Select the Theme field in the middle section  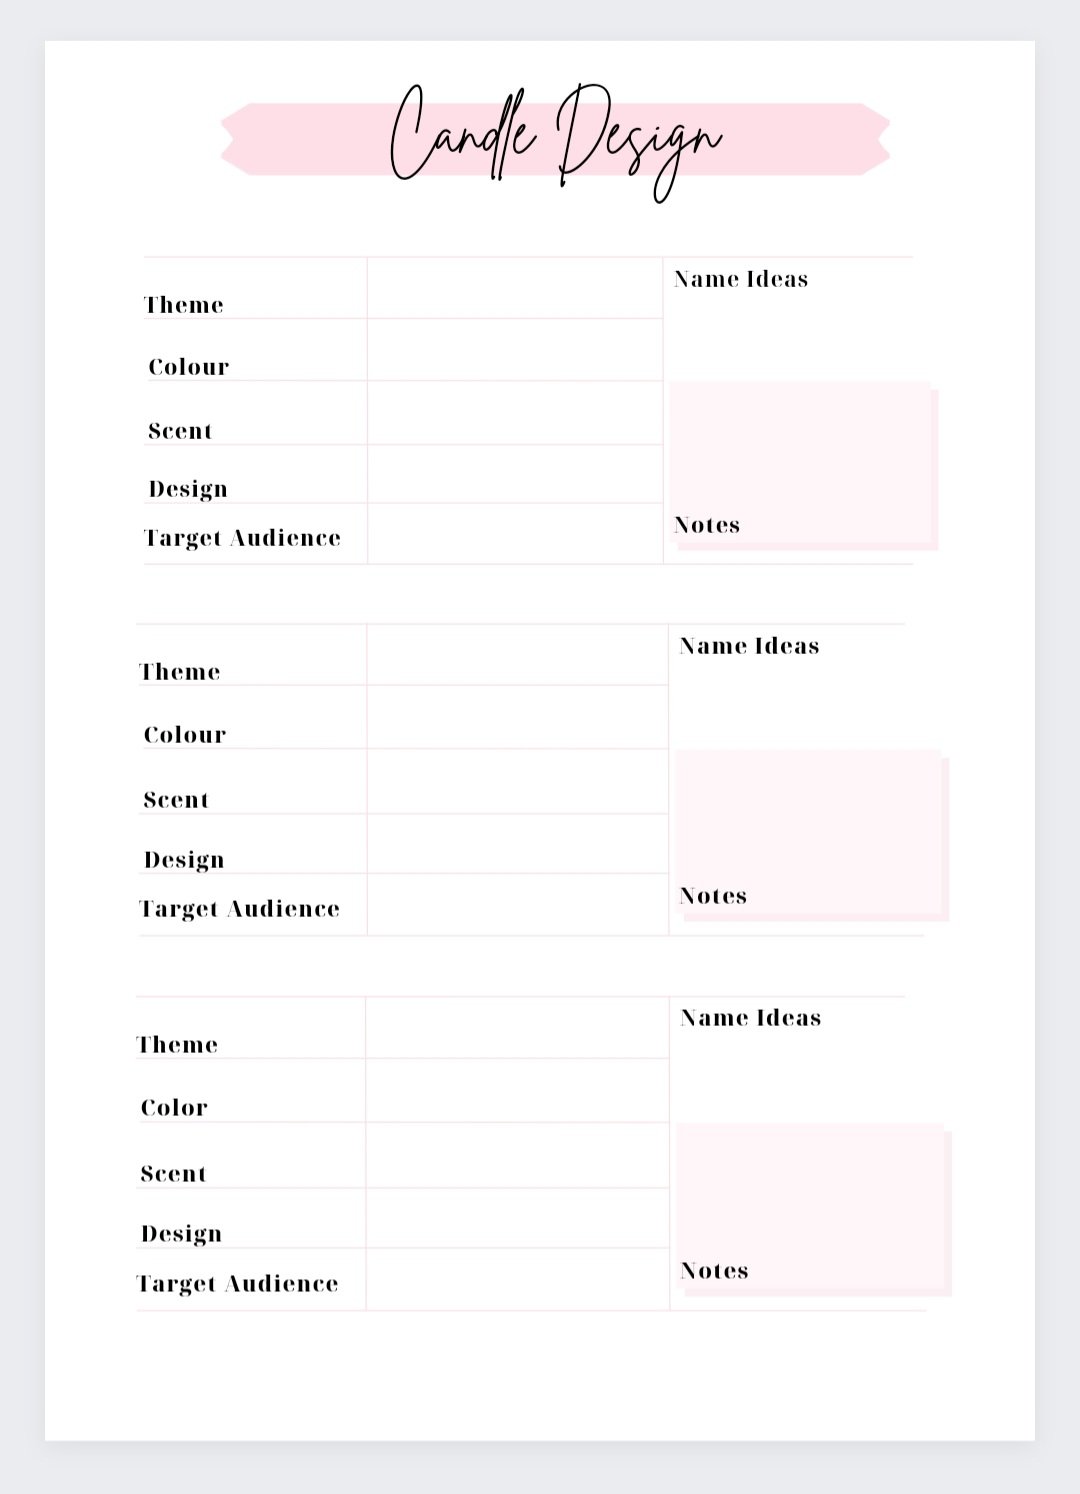pos(516,655)
